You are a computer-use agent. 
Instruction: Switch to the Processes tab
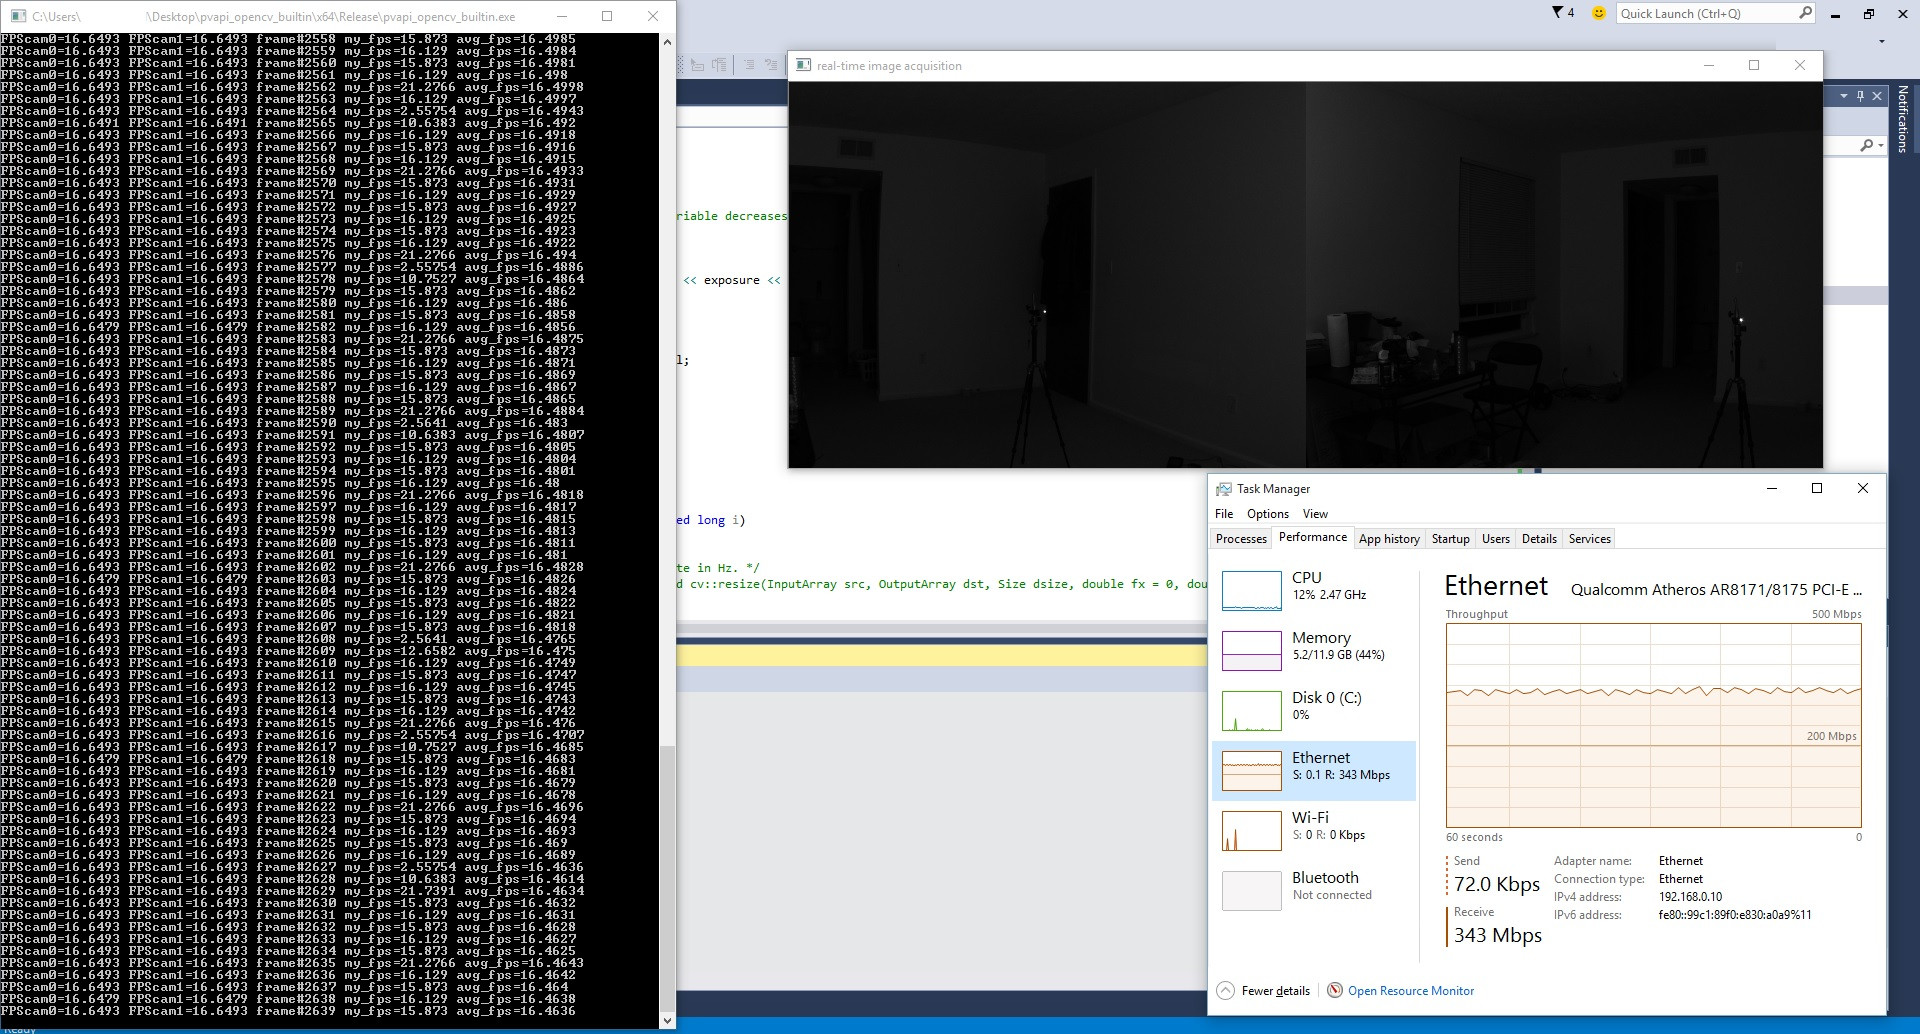[x=1241, y=538]
